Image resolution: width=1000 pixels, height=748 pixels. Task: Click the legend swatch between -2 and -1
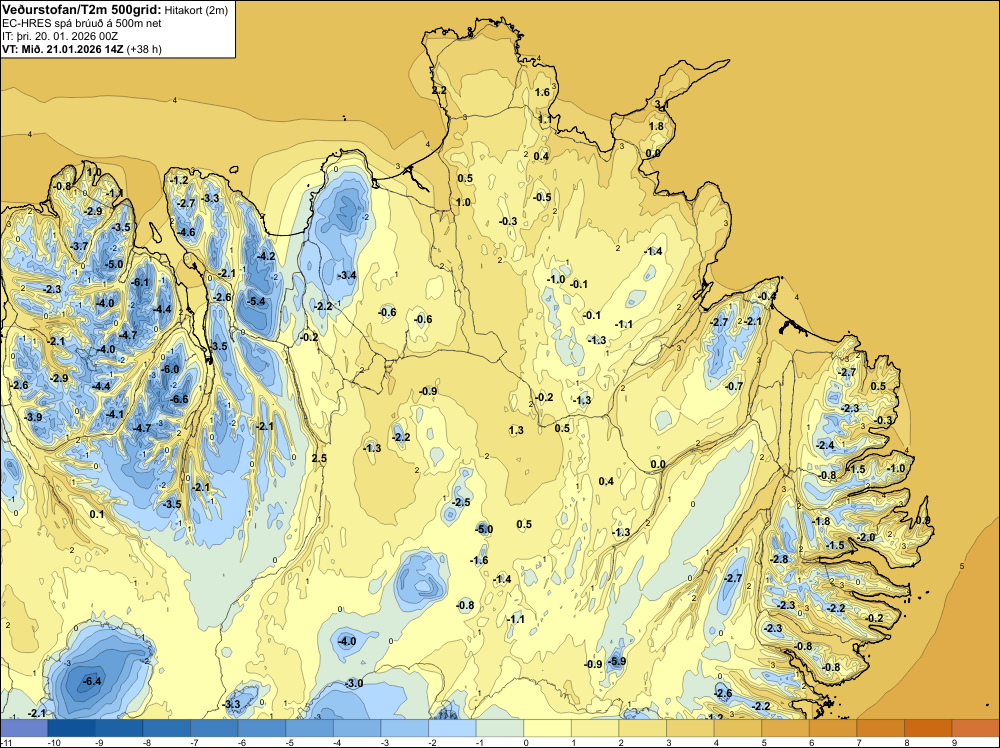click(452, 728)
